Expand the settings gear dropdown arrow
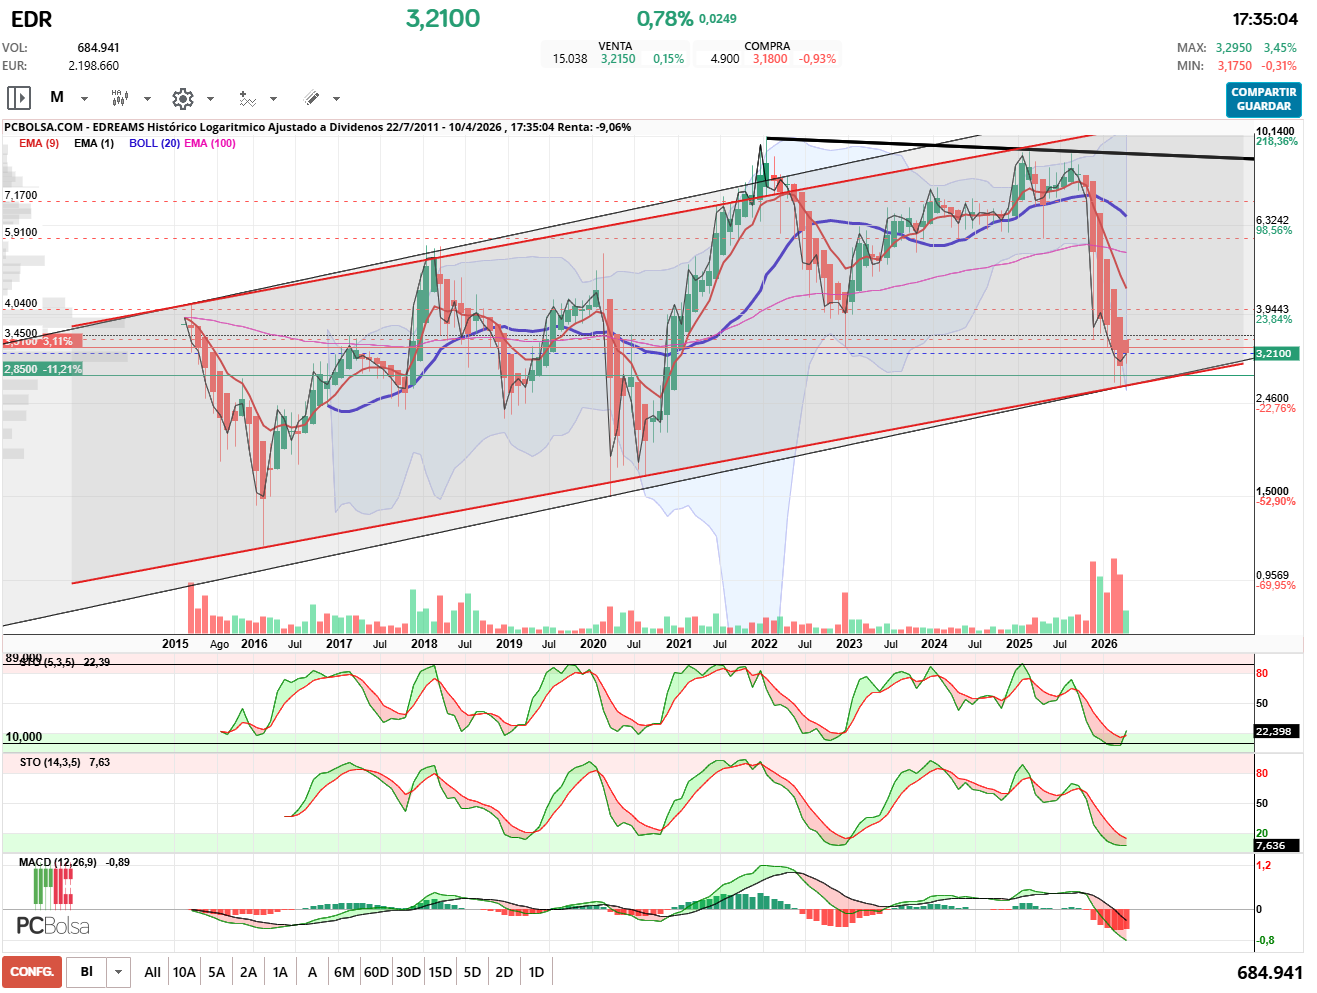This screenshot has width=1317, height=993. point(210,99)
